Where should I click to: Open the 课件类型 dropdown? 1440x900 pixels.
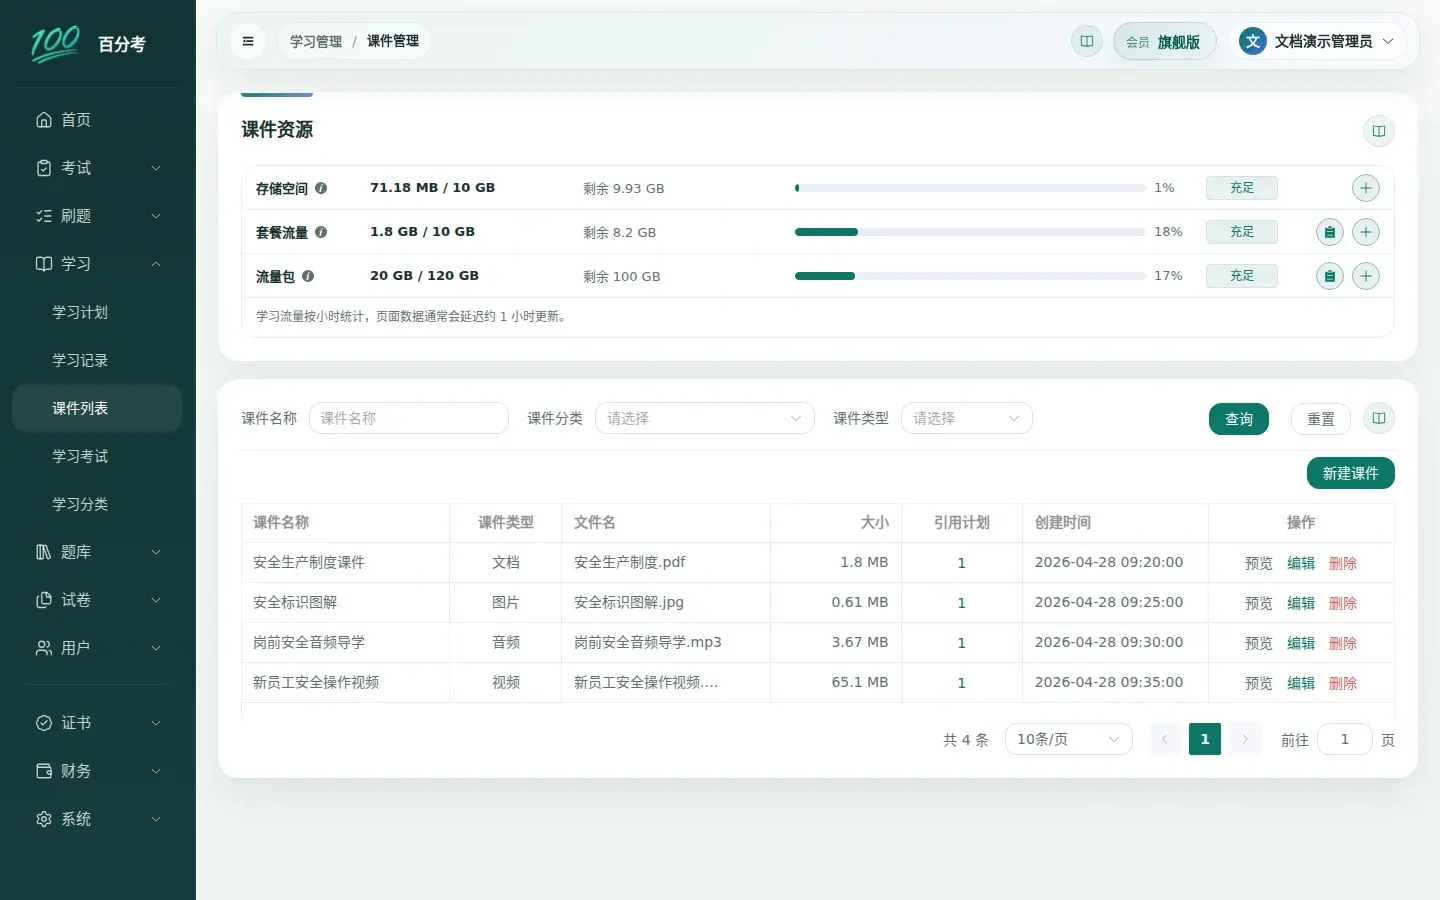[x=967, y=418]
